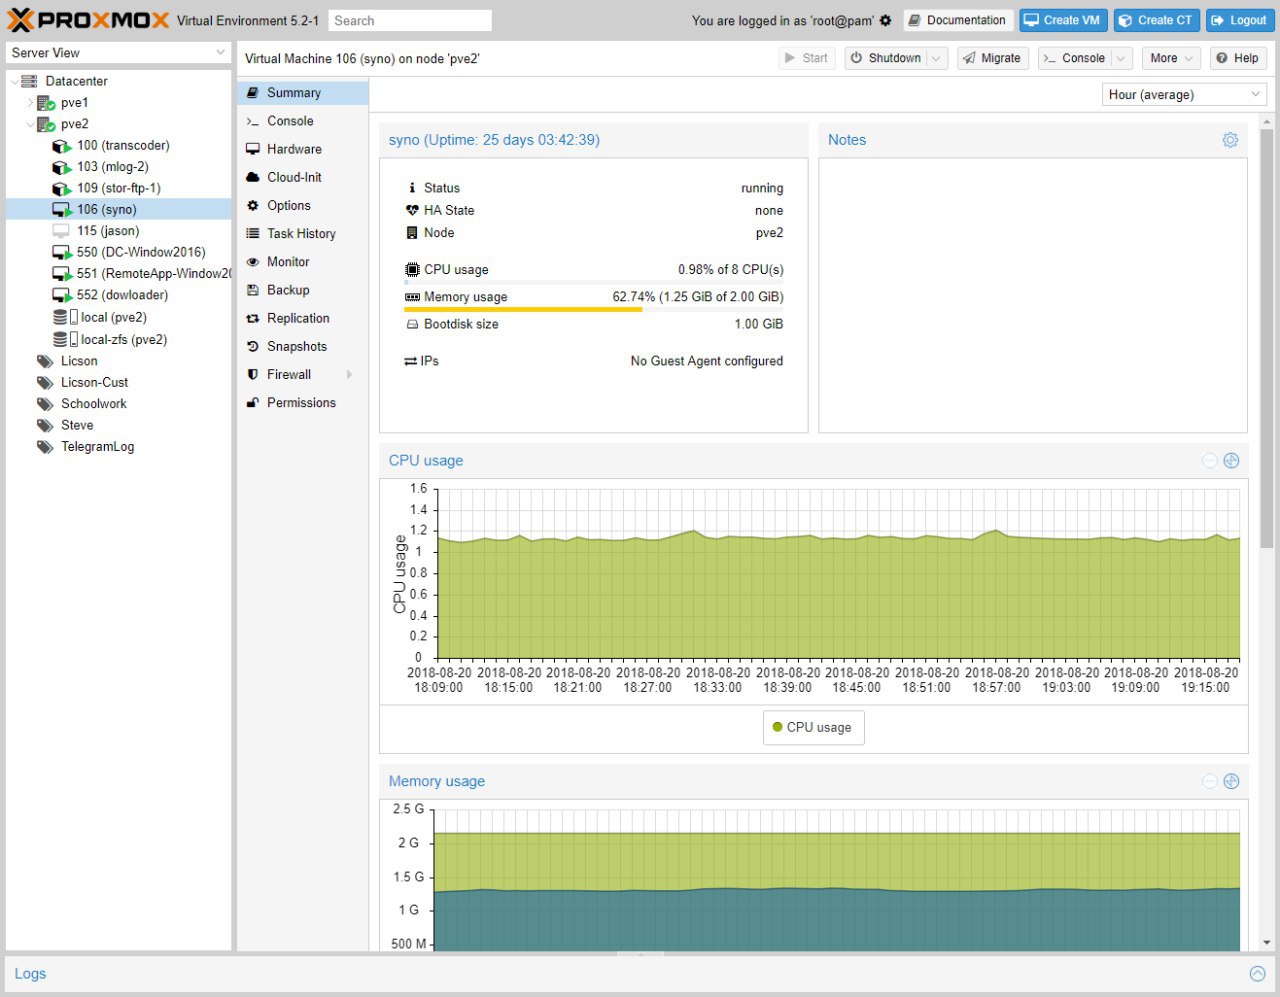Viewport: 1280px width, 997px height.
Task: Open the Monitor tab
Action: [x=303, y=262]
